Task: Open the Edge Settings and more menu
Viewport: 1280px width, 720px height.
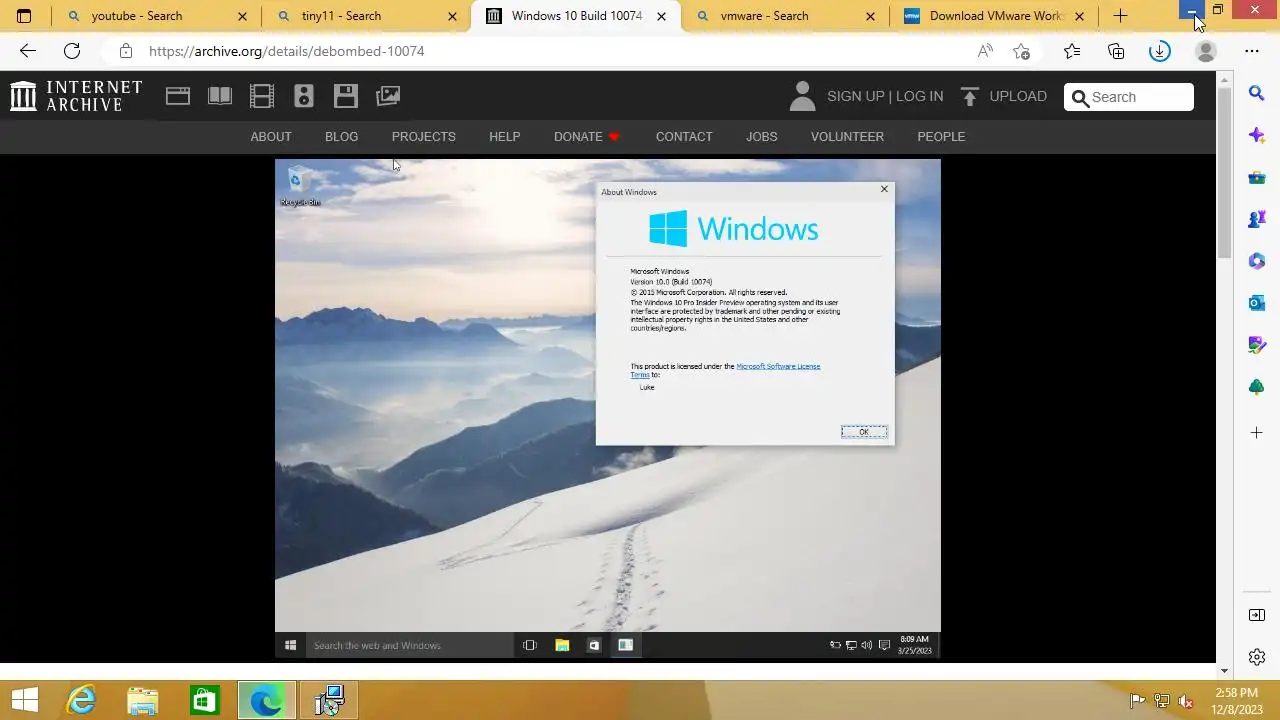Action: [1252, 51]
